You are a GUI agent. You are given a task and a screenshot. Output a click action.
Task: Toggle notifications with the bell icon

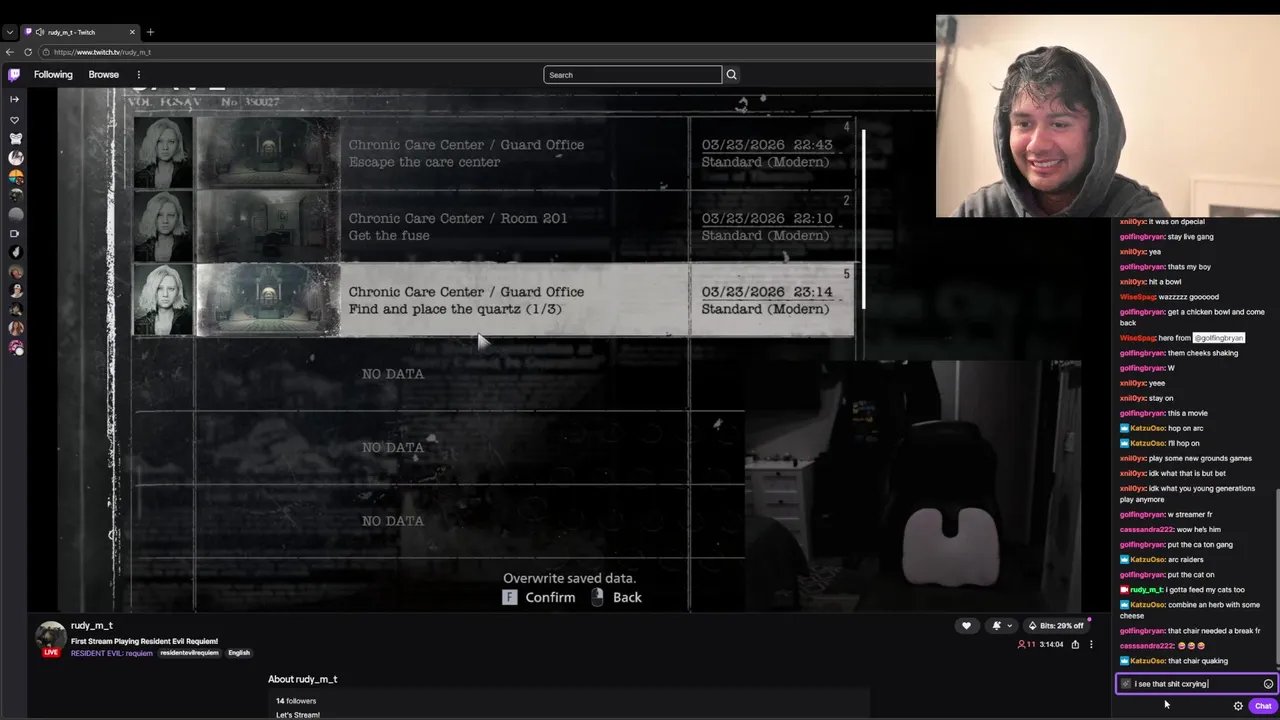(996, 626)
